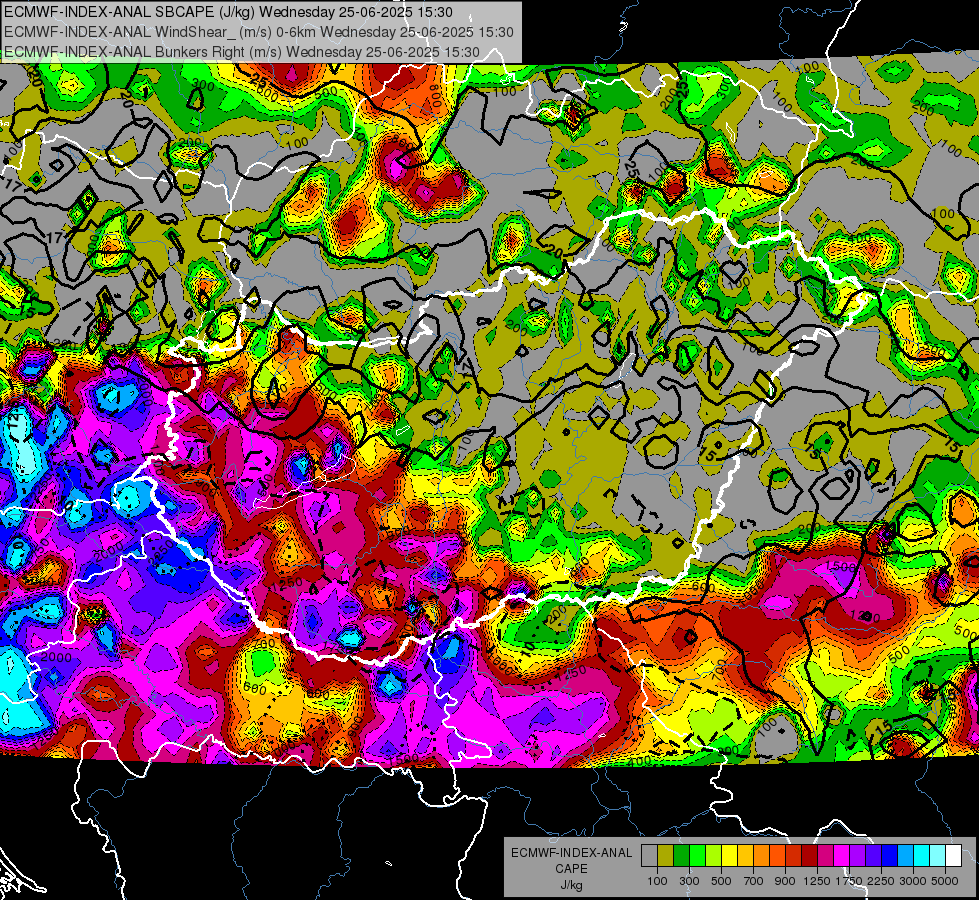
Task: Click the Bunkers Right (m/s) title line
Action: pos(242,52)
